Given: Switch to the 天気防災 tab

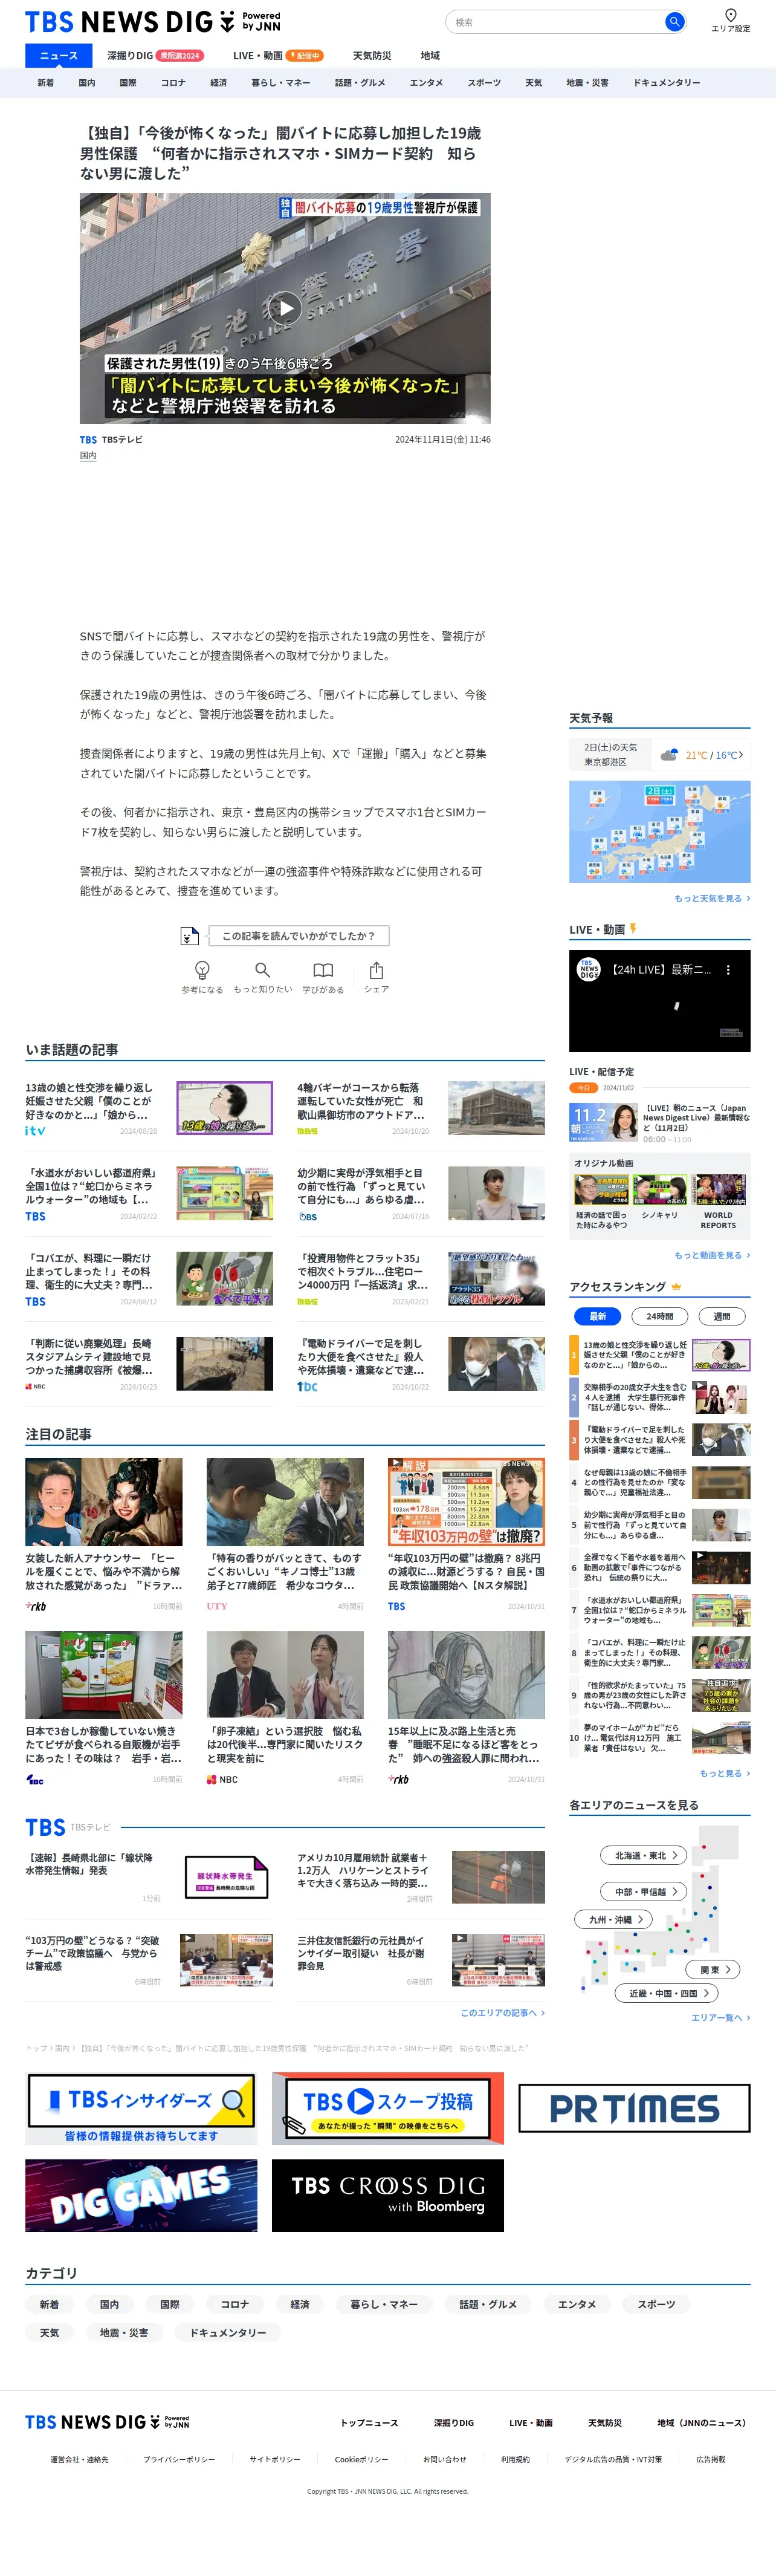Looking at the screenshot, I should [x=372, y=56].
